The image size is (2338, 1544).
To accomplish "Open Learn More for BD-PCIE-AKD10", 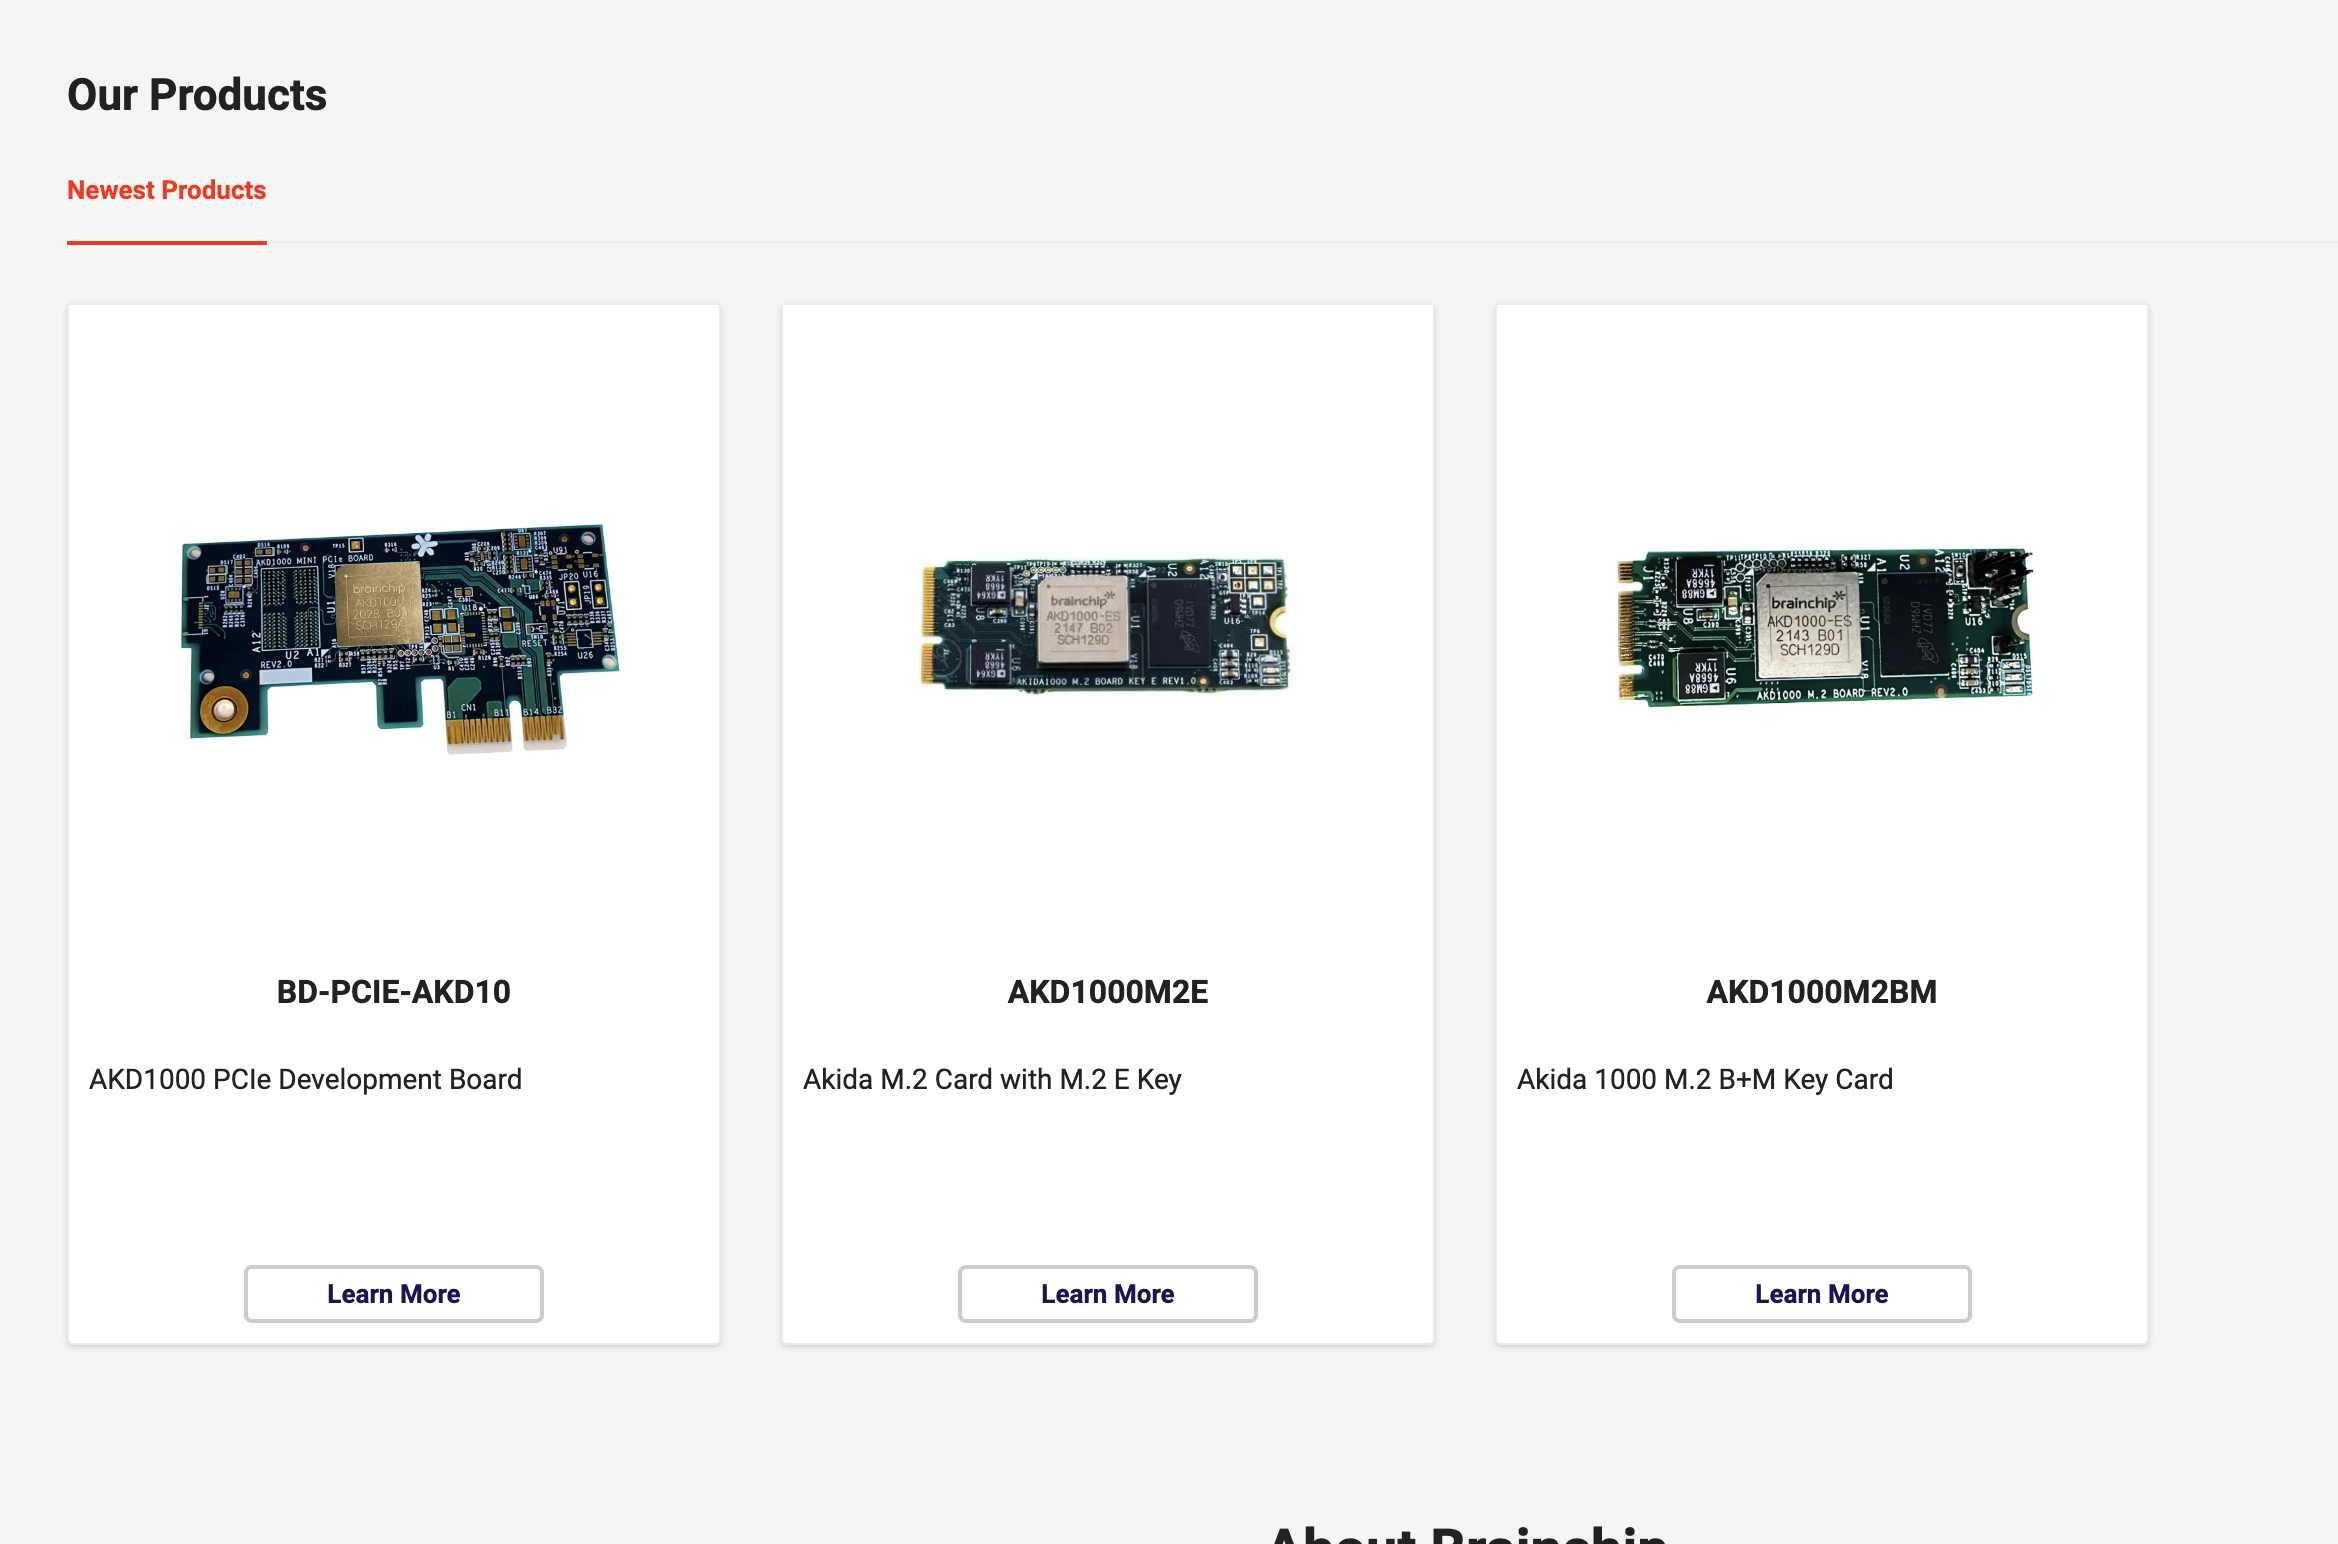I will click(x=393, y=1294).
